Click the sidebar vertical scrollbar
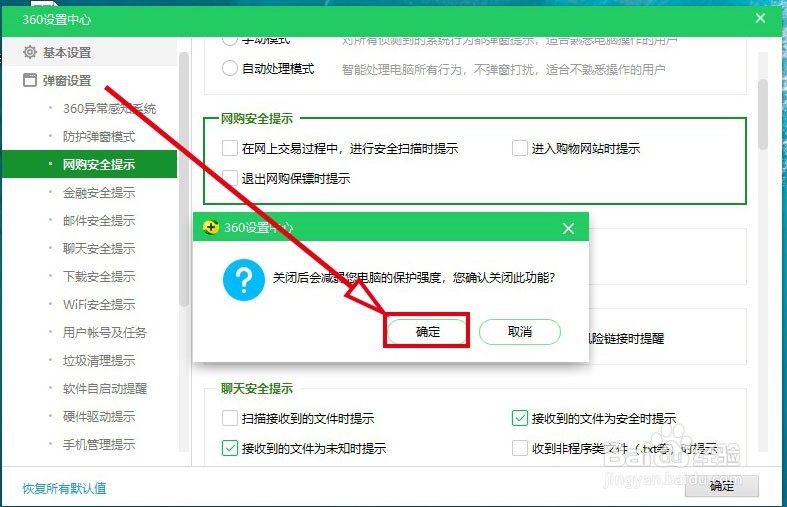Viewport: 787px width, 507px height. [x=184, y=179]
